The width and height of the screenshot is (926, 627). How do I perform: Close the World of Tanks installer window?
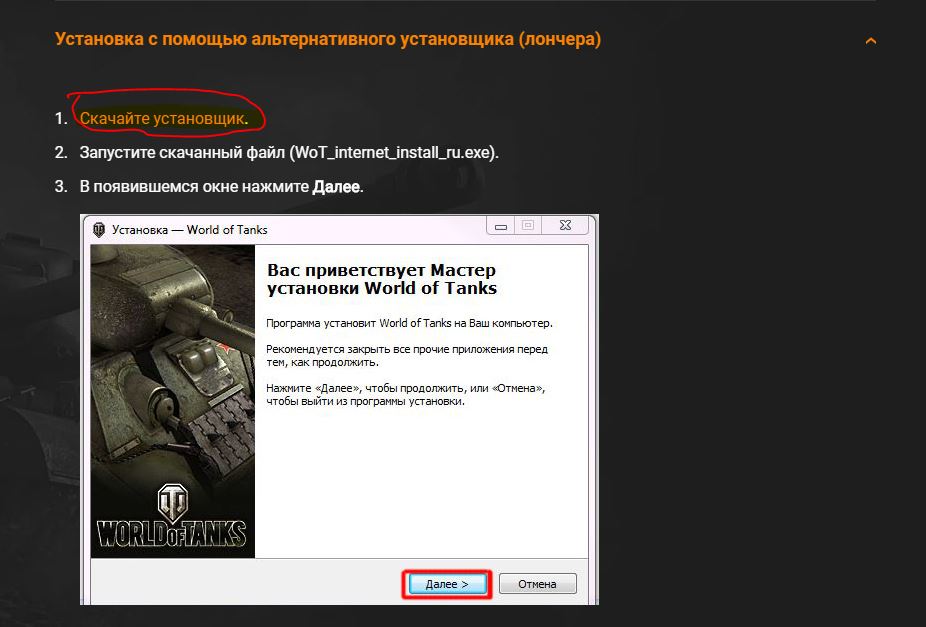[x=565, y=226]
